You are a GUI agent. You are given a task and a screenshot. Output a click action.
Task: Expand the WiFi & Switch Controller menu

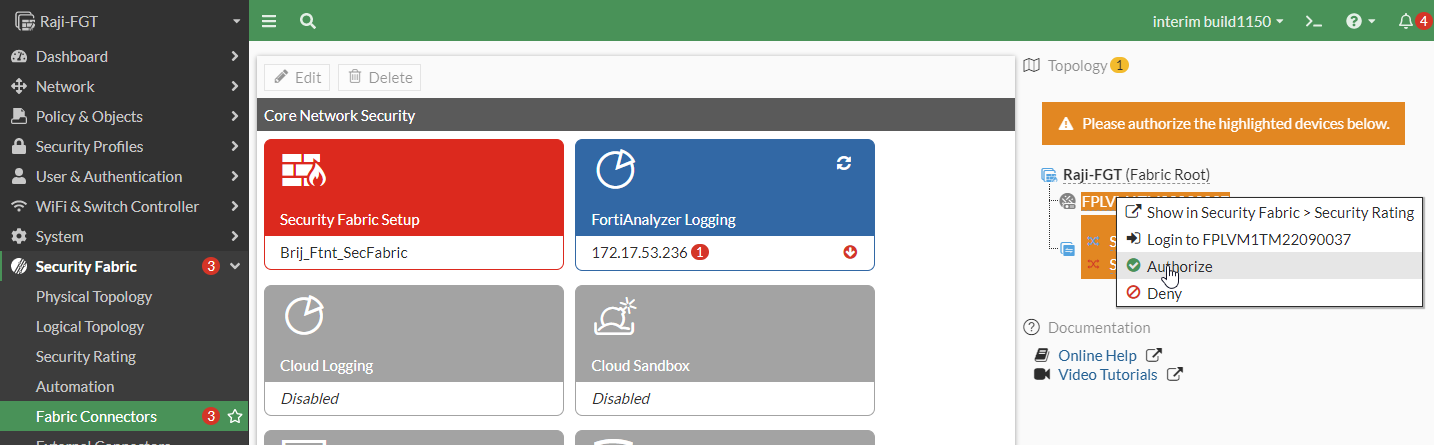(x=124, y=206)
